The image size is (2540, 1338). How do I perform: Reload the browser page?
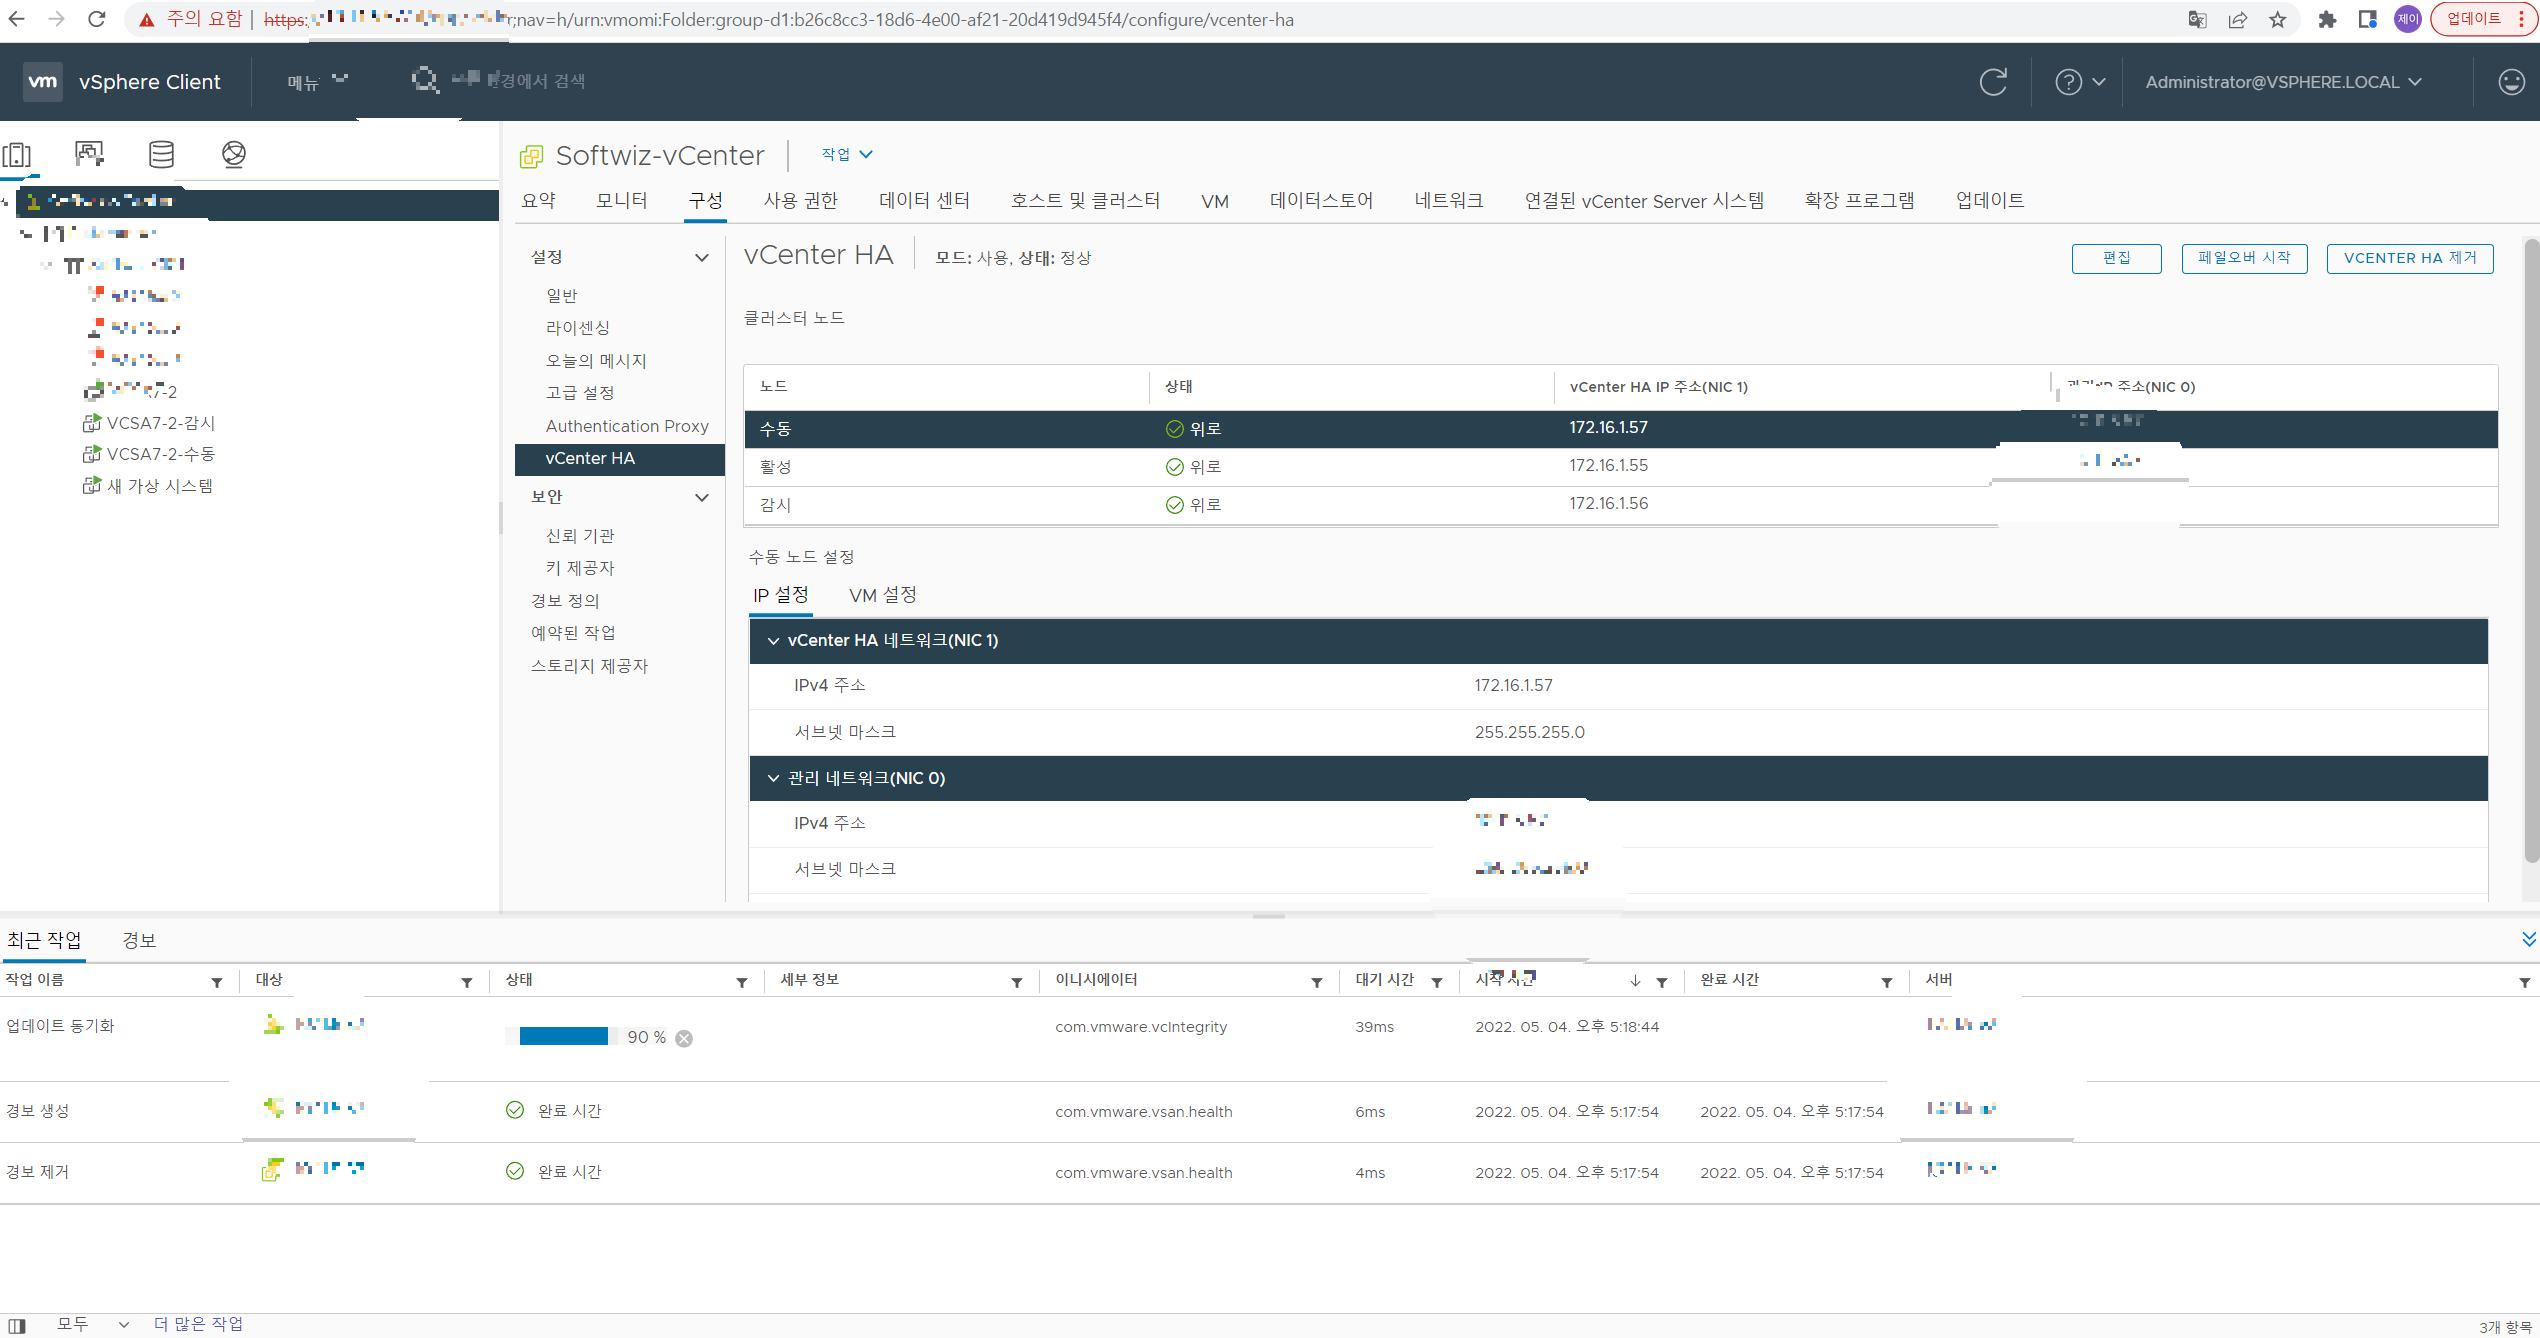(97, 19)
